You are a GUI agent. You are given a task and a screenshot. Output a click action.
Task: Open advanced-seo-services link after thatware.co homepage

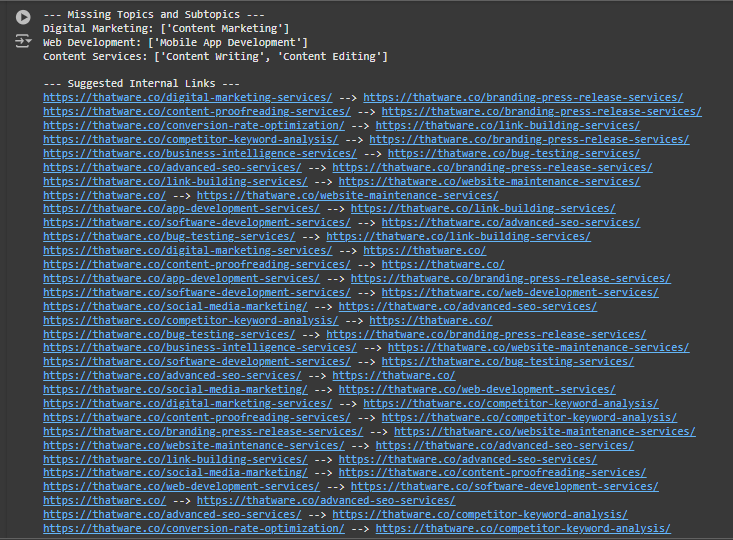point(326,501)
